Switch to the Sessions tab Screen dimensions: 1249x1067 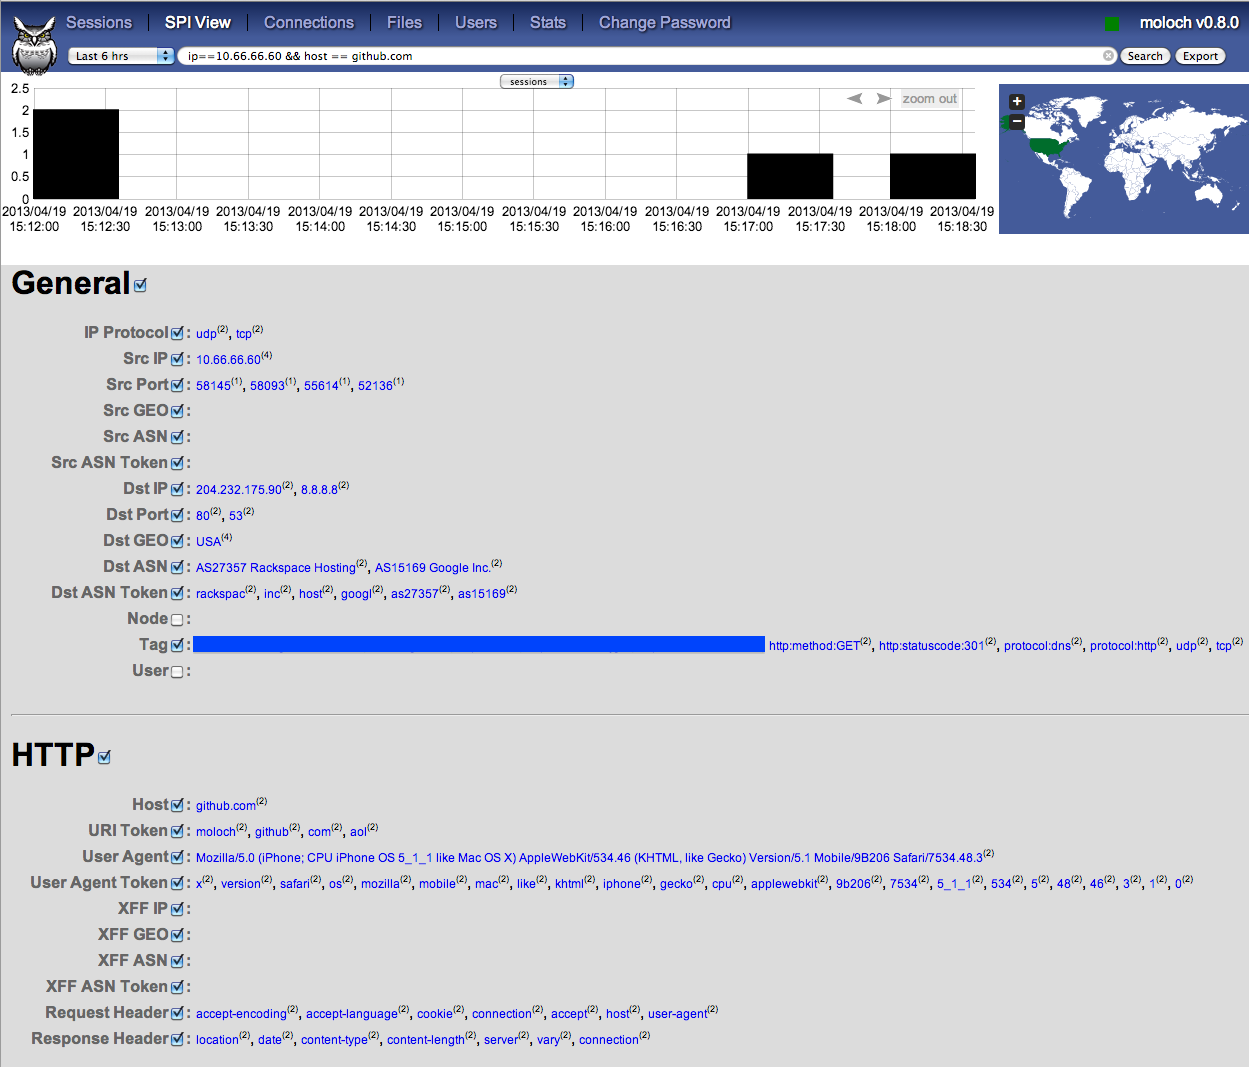[x=98, y=22]
